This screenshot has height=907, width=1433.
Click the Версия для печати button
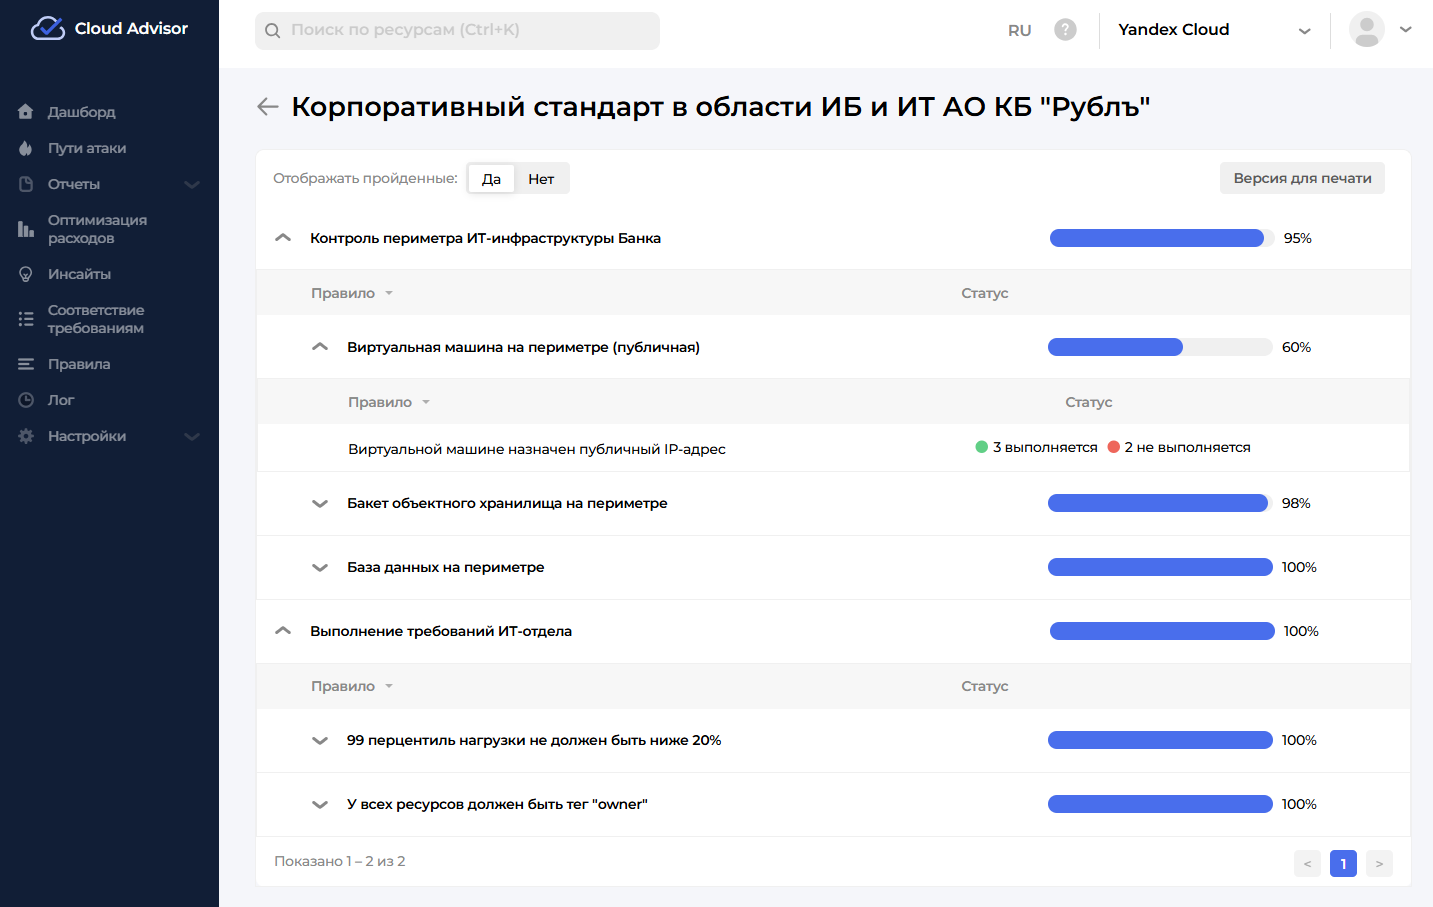[x=1301, y=178]
